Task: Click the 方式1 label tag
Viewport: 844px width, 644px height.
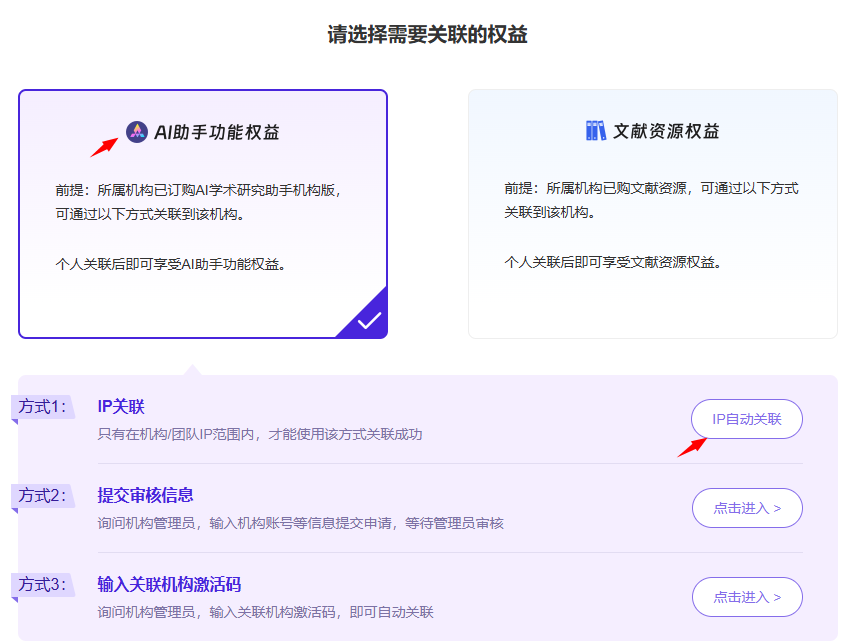Action: 42,406
